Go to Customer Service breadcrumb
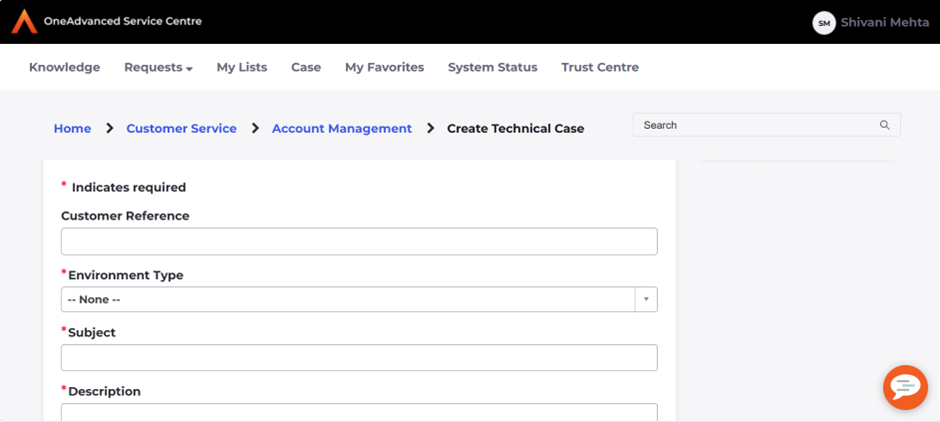940x422 pixels. [181, 128]
